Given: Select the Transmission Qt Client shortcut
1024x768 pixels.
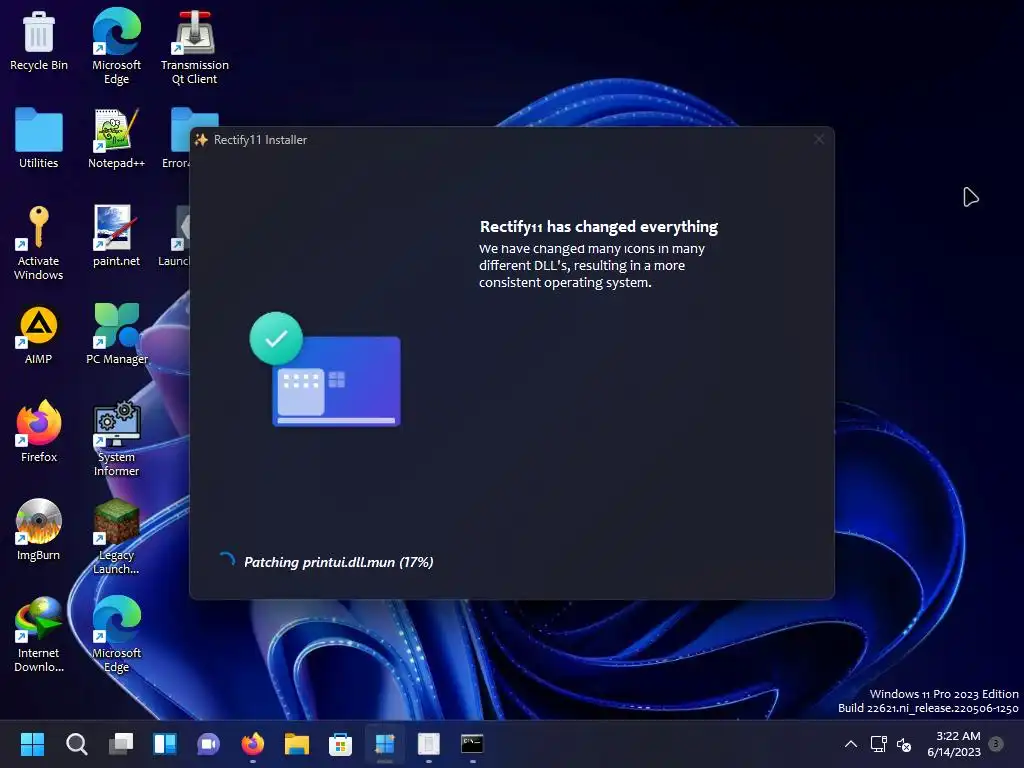Looking at the screenshot, I should tap(195, 47).
